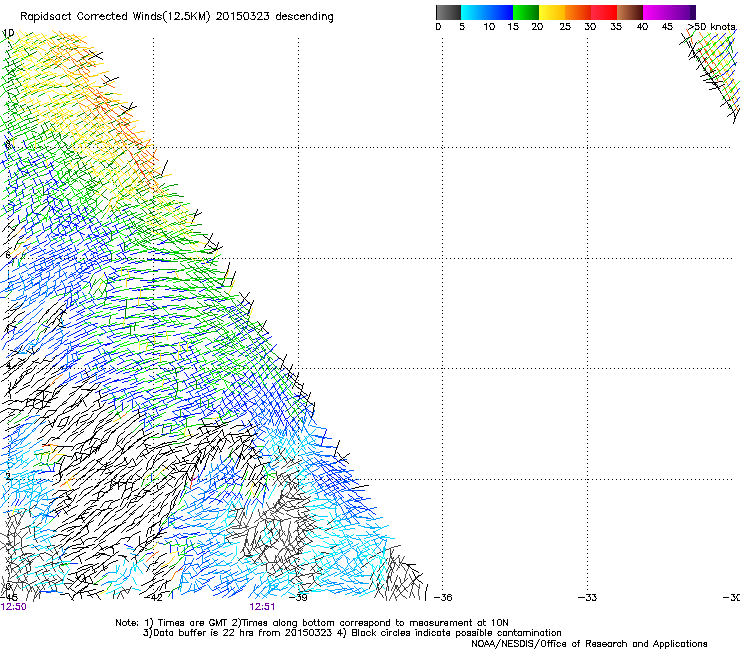Click the '15' label under the color bar
Viewport: 740px width, 650px height.
(x=513, y=26)
